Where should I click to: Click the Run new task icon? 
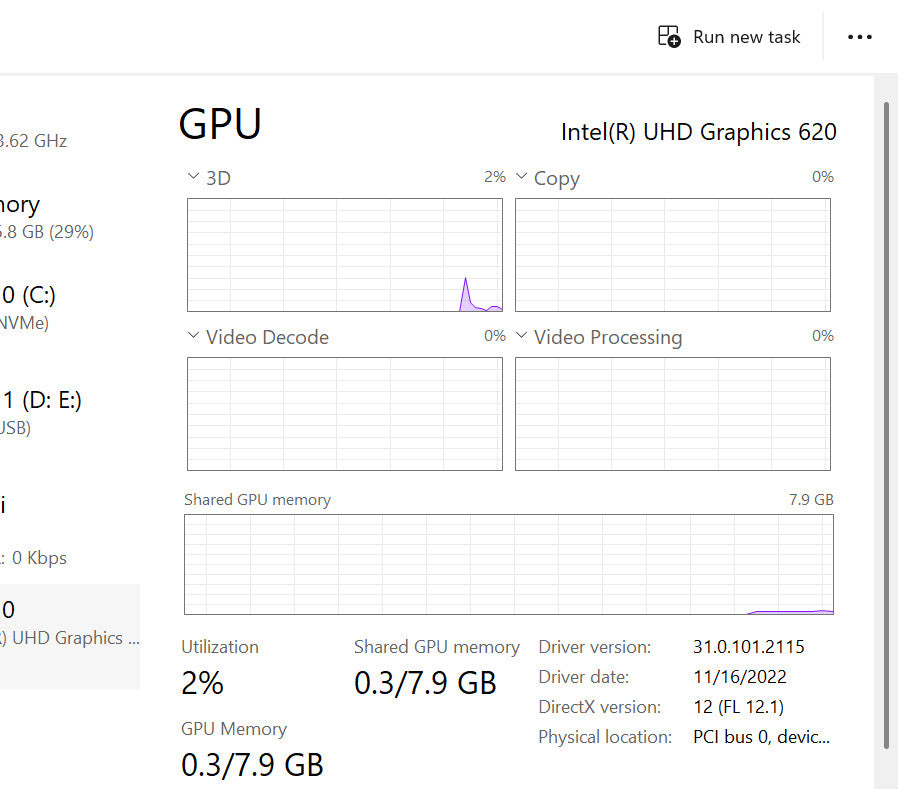pos(668,37)
